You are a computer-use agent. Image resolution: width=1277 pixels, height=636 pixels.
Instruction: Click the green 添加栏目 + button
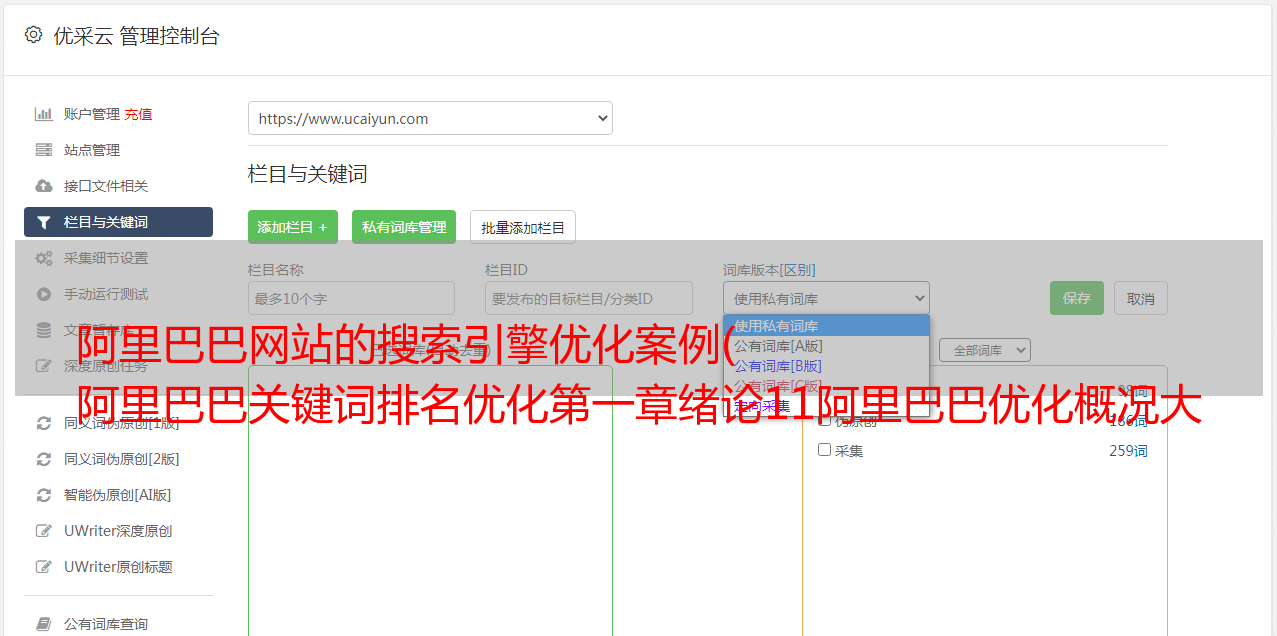(293, 227)
